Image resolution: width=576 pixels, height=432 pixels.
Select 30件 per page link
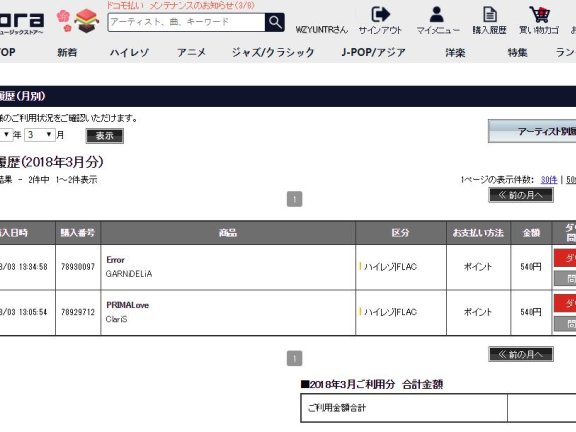pyautogui.click(x=549, y=180)
